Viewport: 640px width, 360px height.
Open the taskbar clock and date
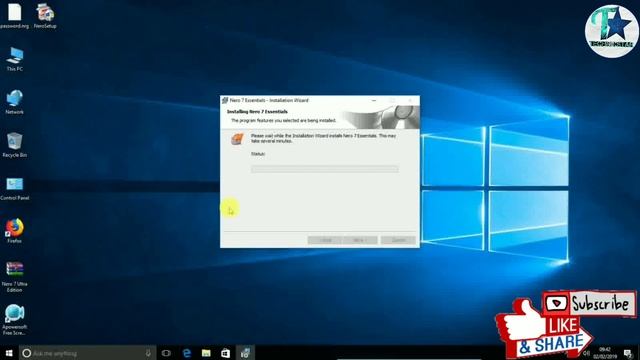[605, 353]
